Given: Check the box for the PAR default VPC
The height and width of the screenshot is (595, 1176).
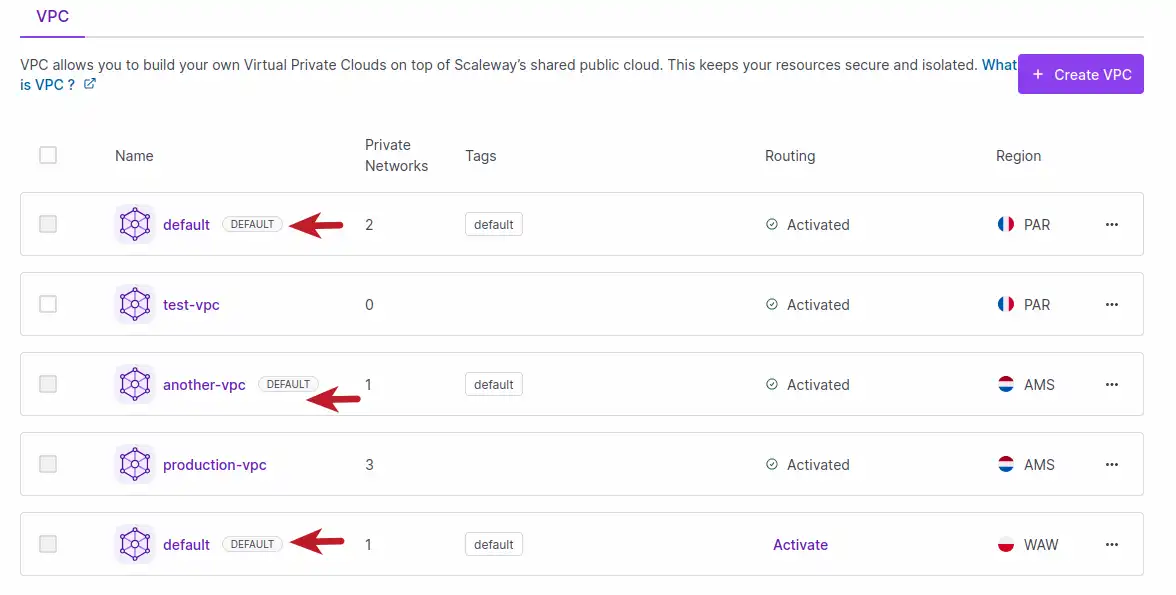Looking at the screenshot, I should pos(48,224).
